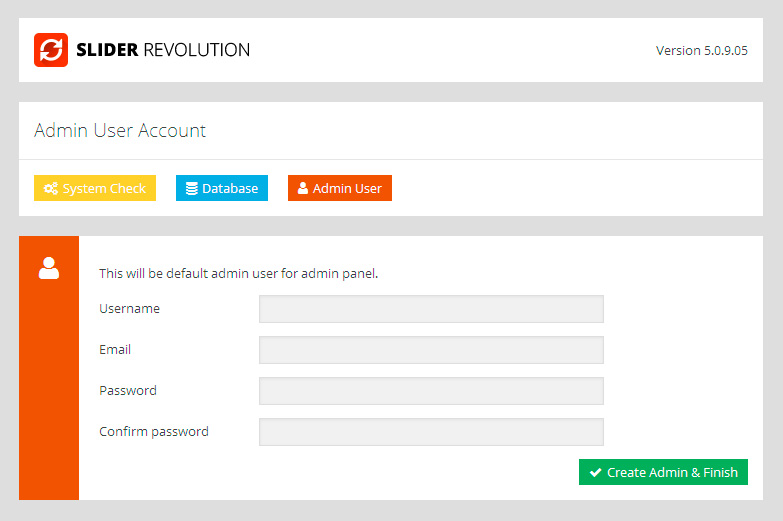Click into the Email text box

point(431,350)
